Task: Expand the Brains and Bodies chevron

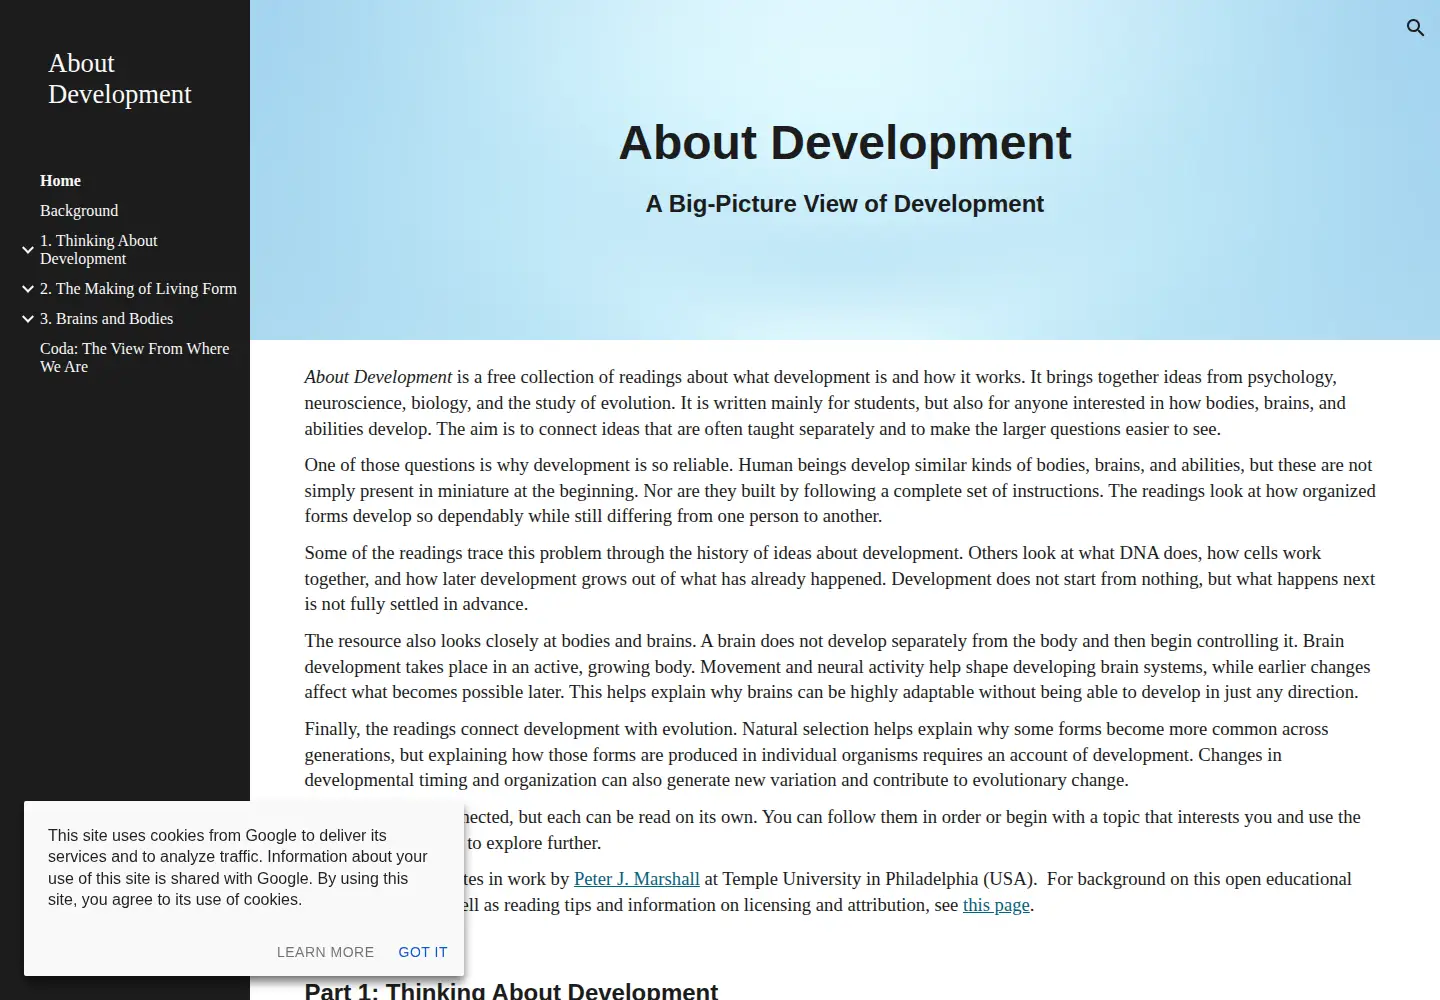Action: point(28,319)
